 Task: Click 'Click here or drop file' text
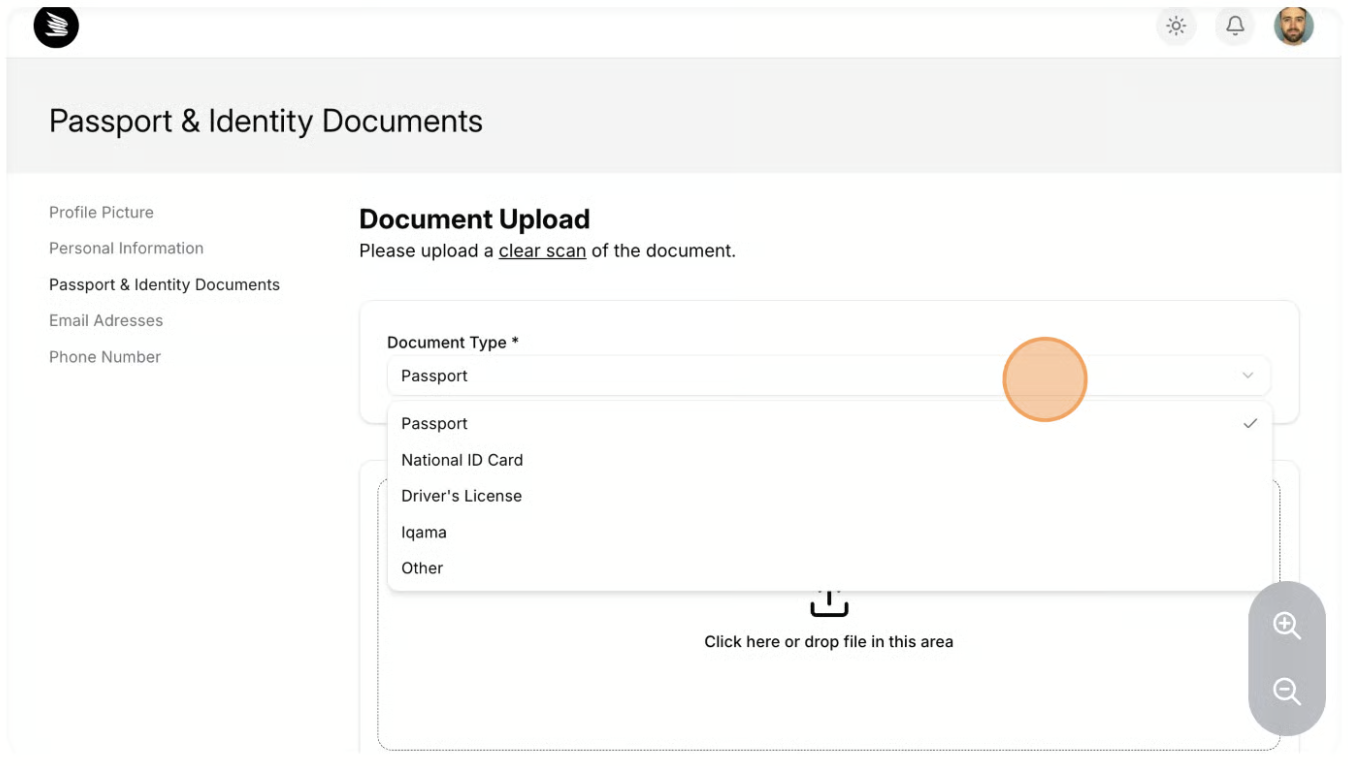(828, 642)
